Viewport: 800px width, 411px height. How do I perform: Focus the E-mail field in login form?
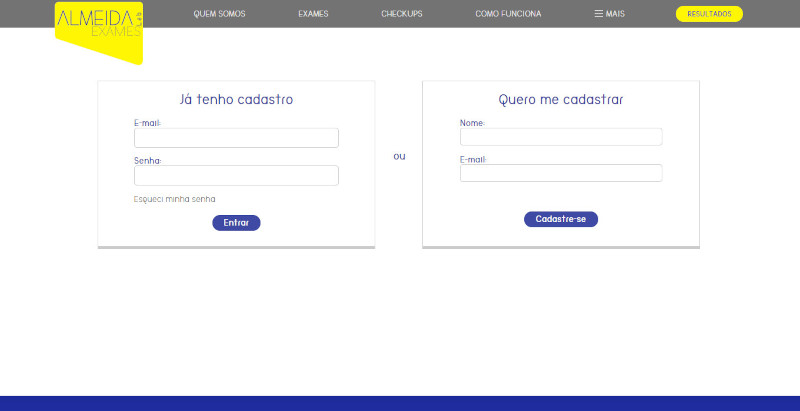[236, 138]
